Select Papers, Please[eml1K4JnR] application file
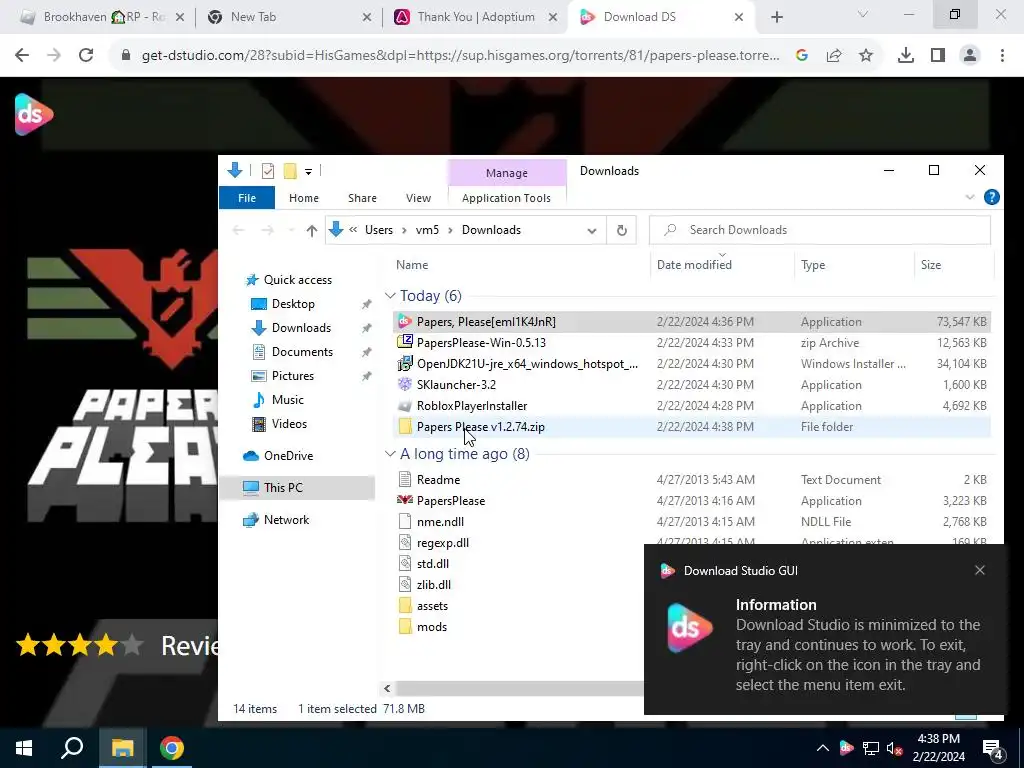Viewport: 1024px width, 768px height. (692, 322)
